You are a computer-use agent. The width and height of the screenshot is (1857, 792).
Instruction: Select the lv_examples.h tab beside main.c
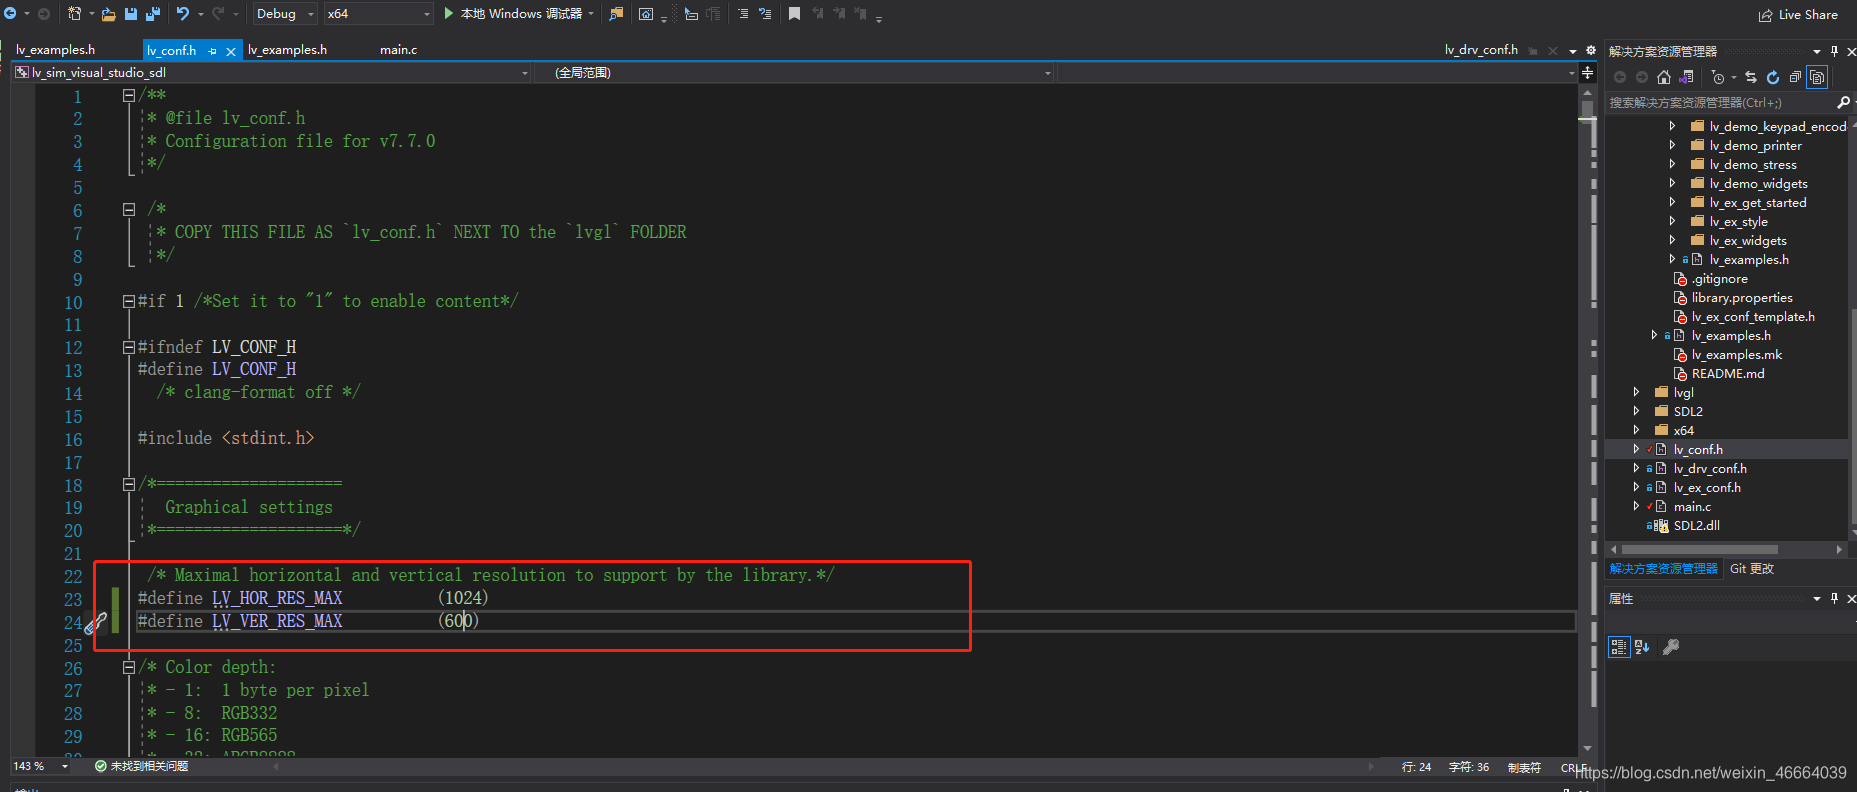(x=287, y=50)
